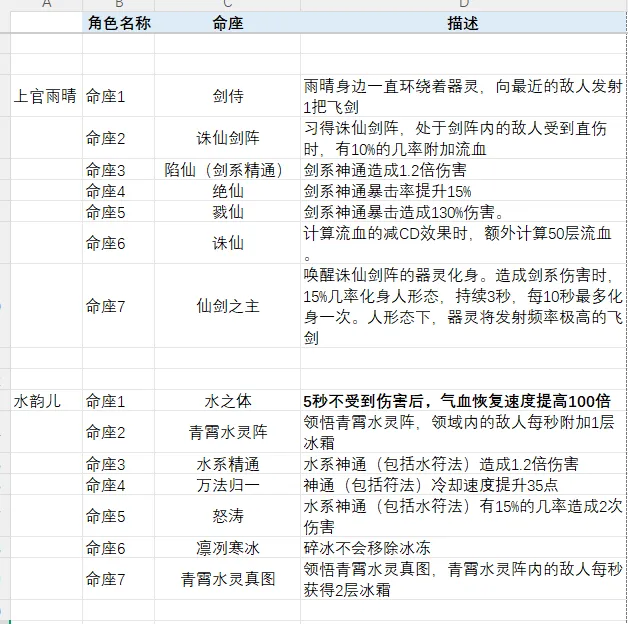Select the 上官雨晴 character name cell
The height and width of the screenshot is (624, 628).
pos(45,97)
